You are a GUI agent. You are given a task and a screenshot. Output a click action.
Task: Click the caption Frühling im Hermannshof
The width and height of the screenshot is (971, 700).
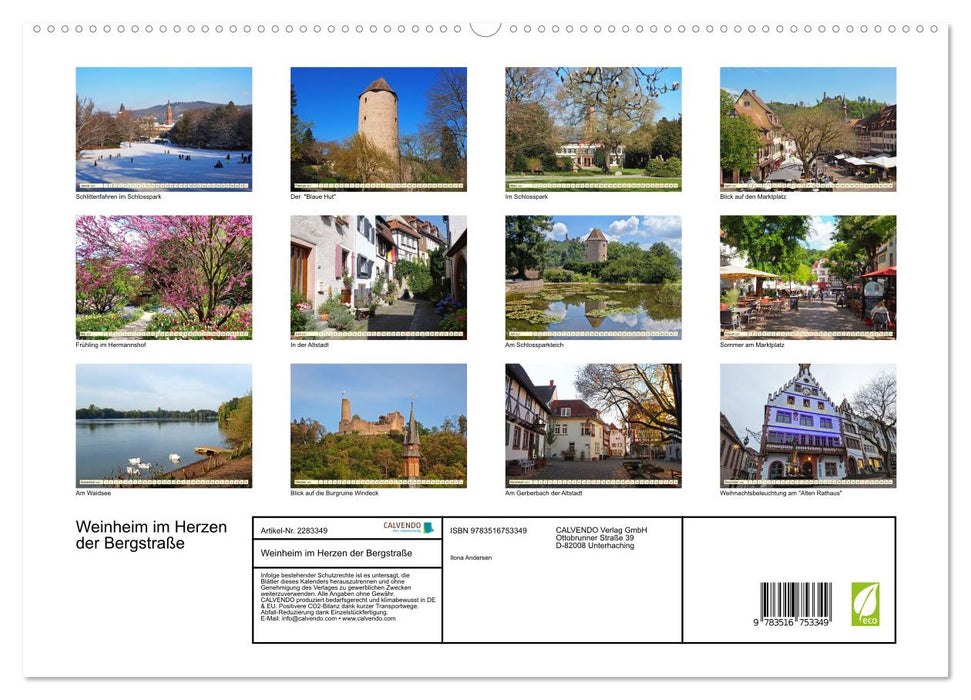[x=111, y=345]
